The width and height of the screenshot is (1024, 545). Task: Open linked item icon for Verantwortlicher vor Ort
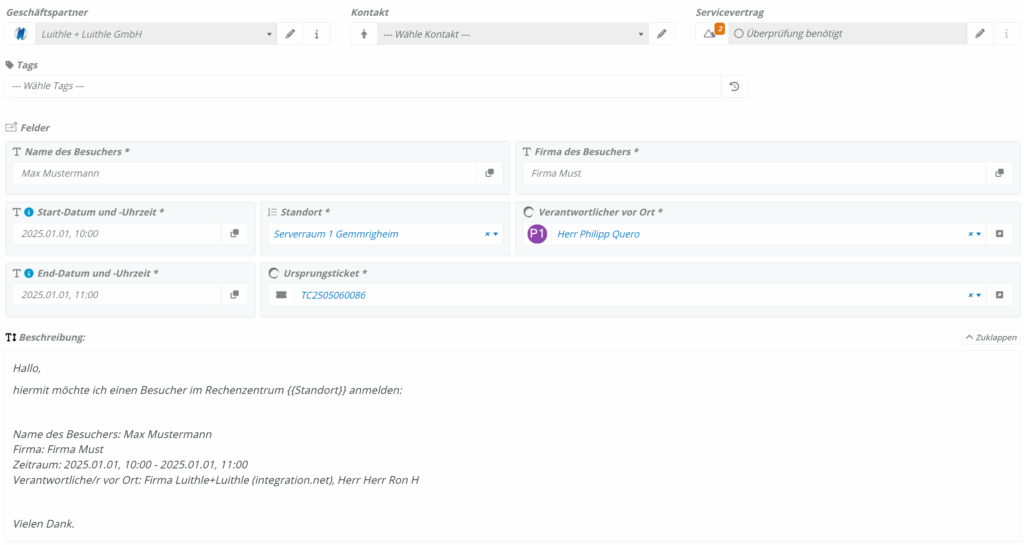pyautogui.click(x=999, y=234)
